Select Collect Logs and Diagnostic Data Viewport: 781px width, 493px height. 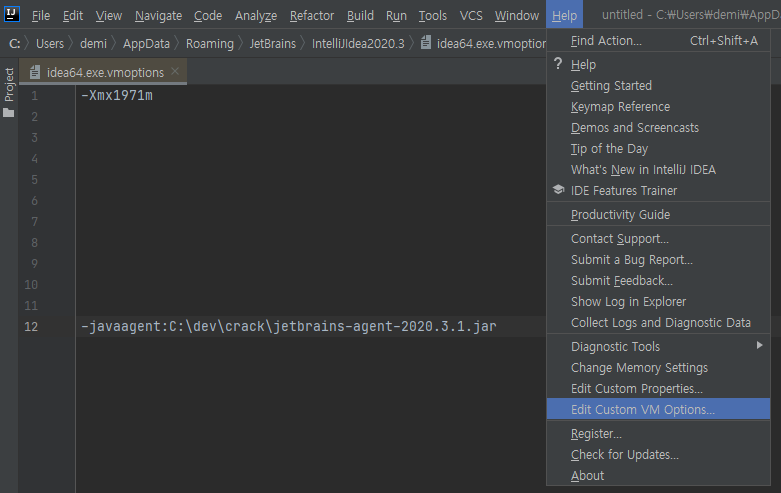pos(658,322)
